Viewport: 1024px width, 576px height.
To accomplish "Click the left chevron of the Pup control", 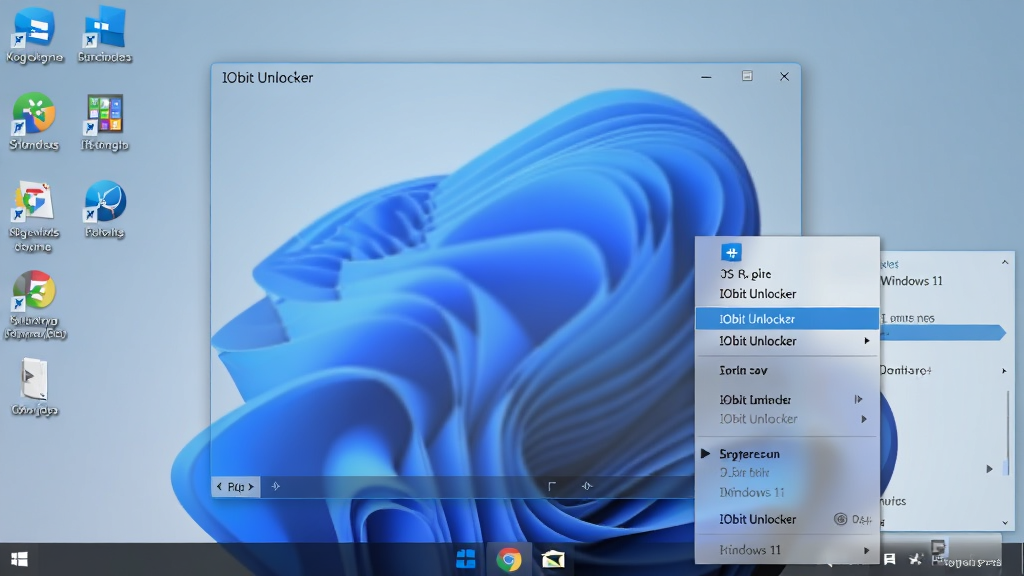I will coord(219,487).
